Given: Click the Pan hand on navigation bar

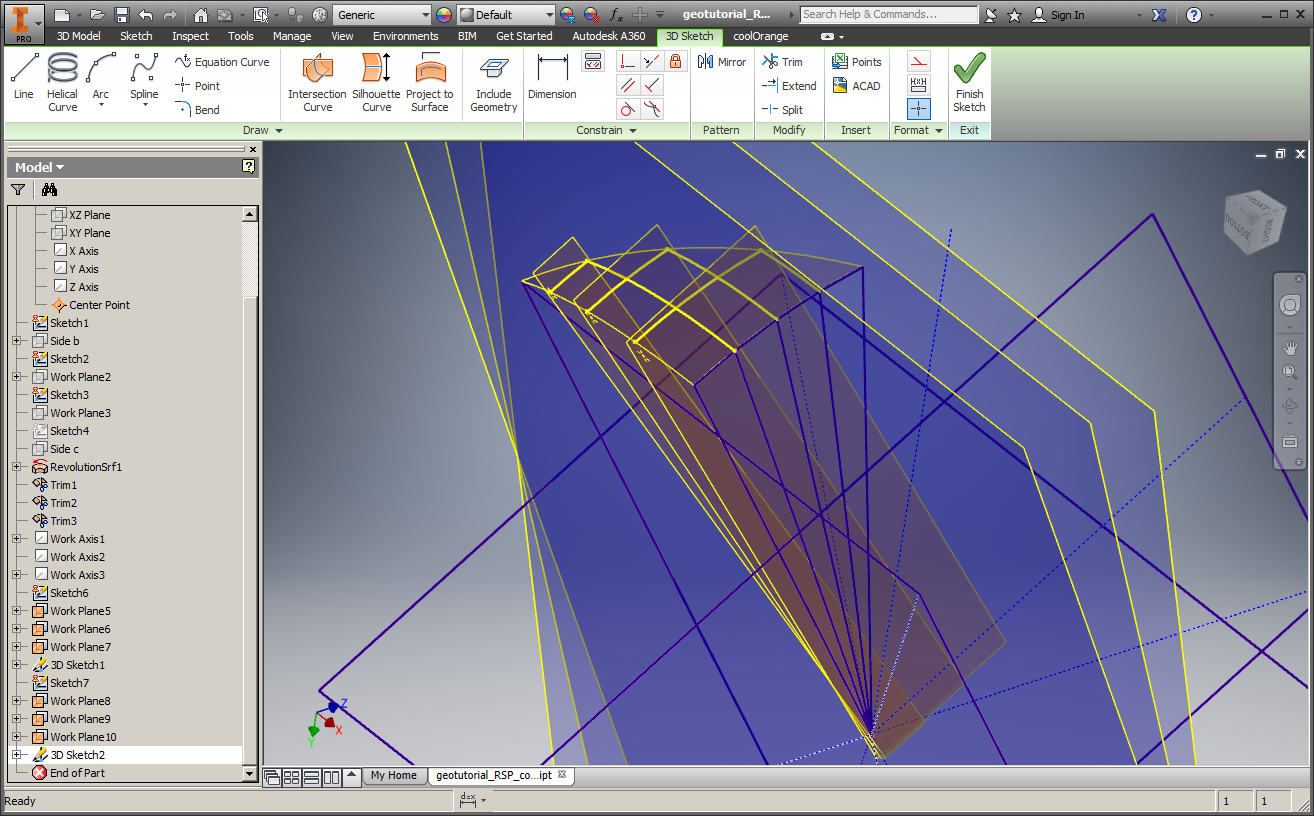Looking at the screenshot, I should [1290, 347].
